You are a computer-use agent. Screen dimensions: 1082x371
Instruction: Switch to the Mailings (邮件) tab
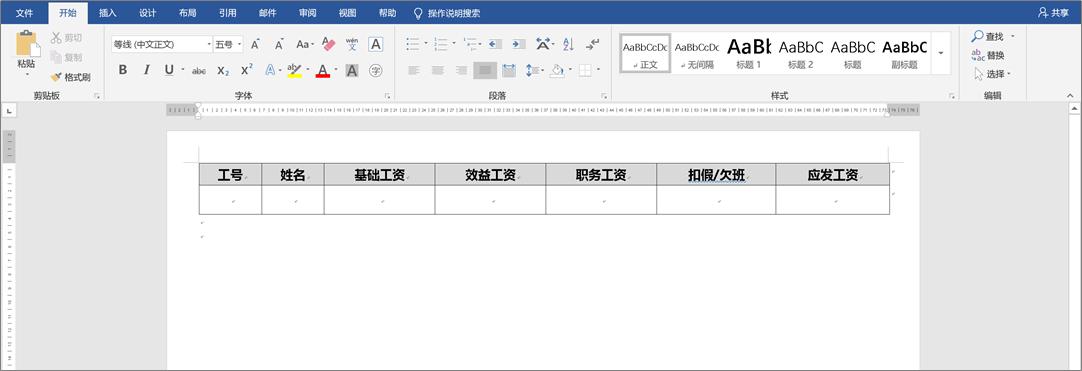(x=268, y=13)
